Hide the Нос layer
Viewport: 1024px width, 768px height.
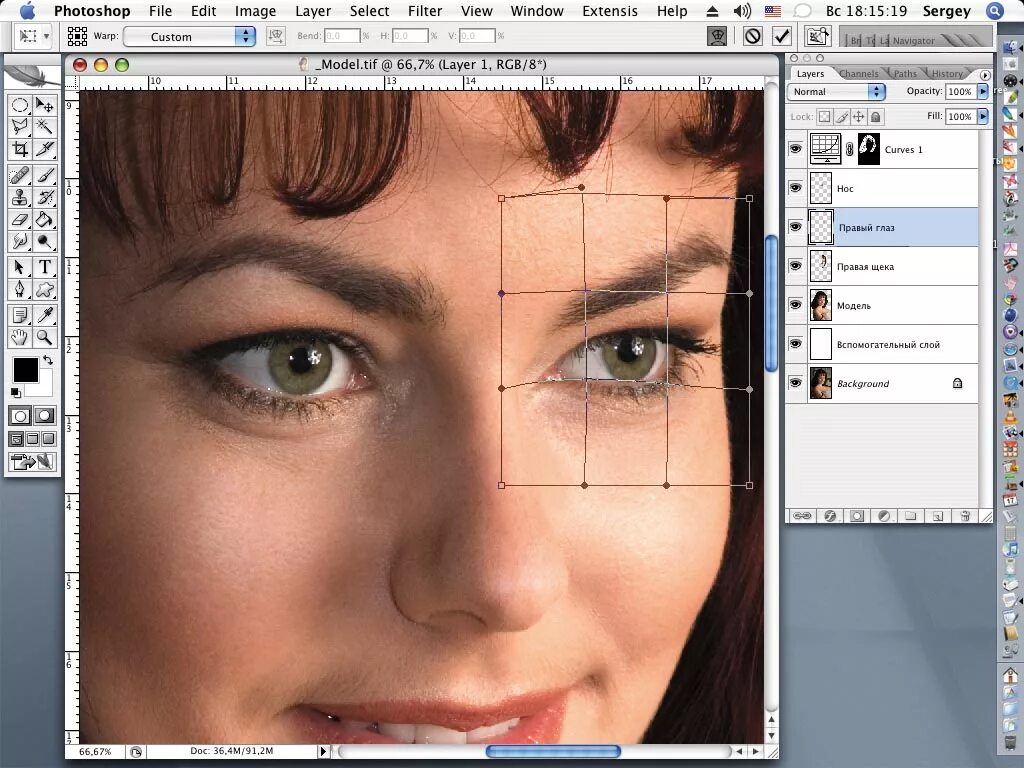(795, 188)
